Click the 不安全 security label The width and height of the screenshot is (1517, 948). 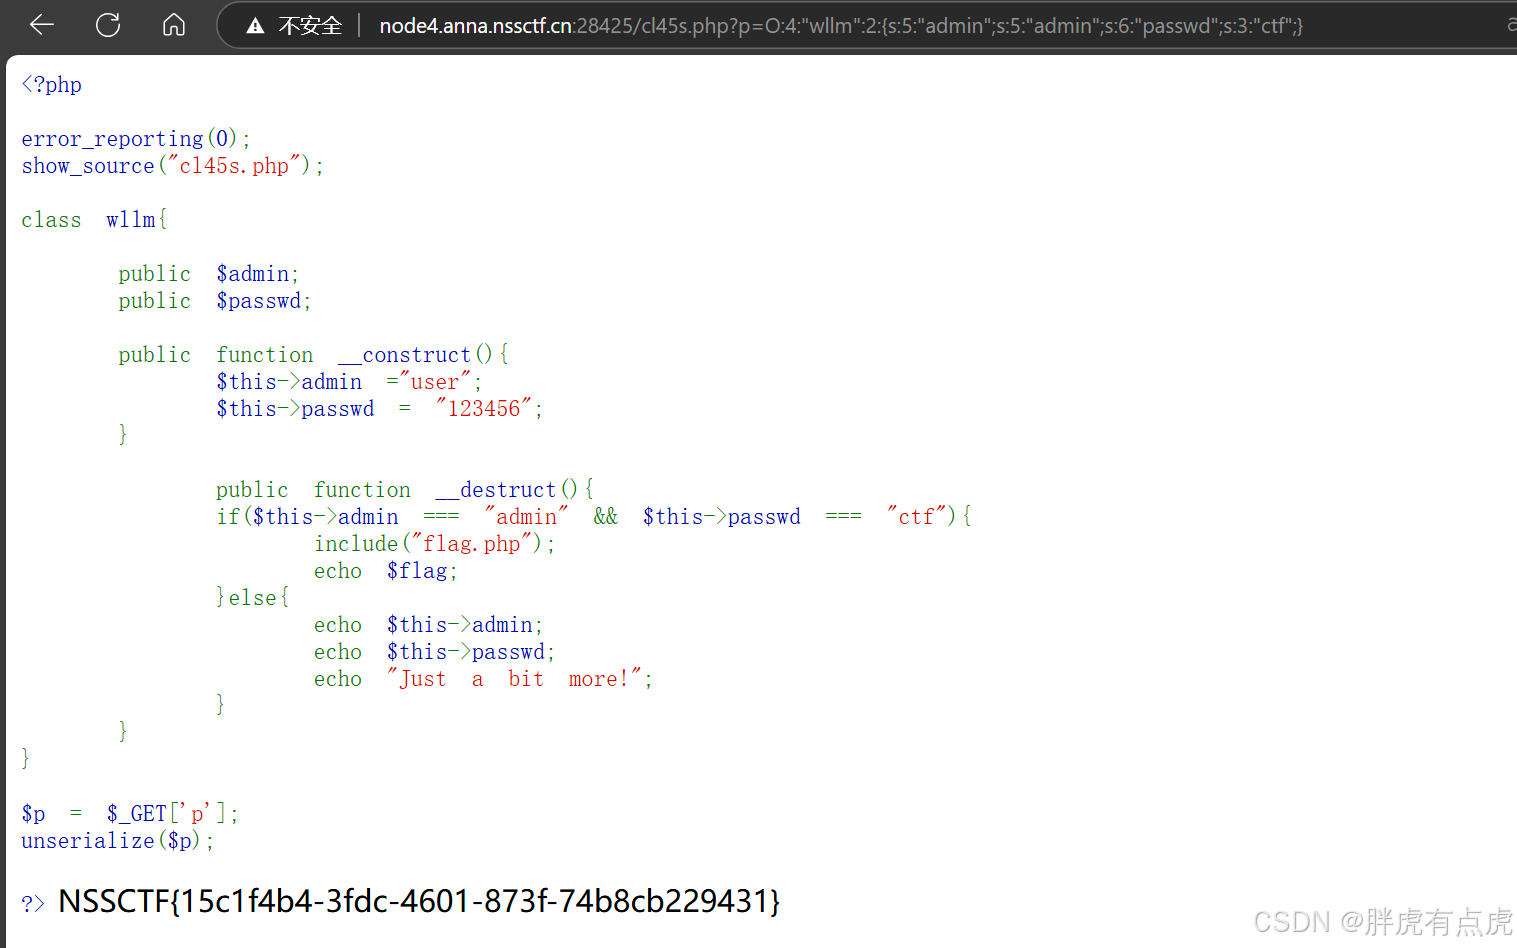point(310,26)
